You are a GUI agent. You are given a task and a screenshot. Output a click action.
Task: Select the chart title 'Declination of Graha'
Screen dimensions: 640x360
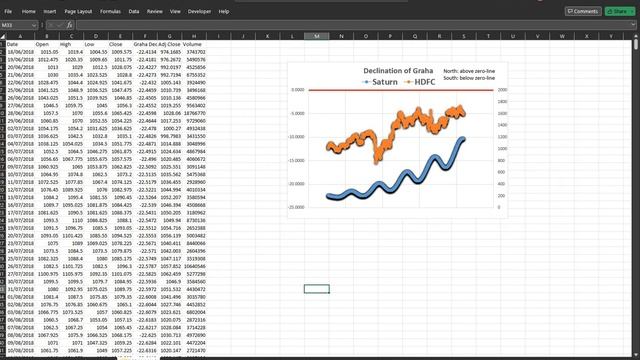click(398, 71)
